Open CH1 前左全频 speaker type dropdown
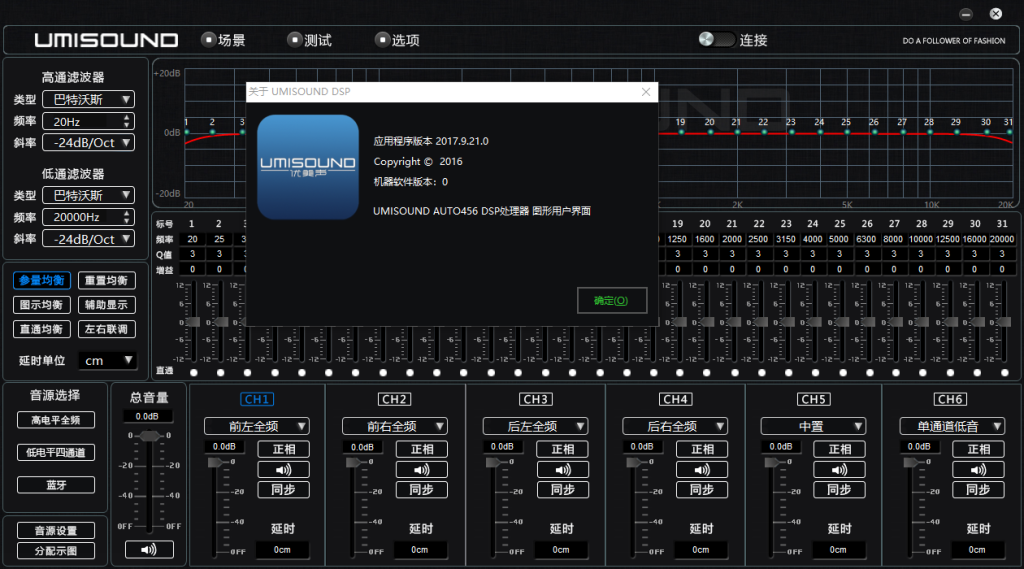The image size is (1024, 569). click(x=257, y=426)
